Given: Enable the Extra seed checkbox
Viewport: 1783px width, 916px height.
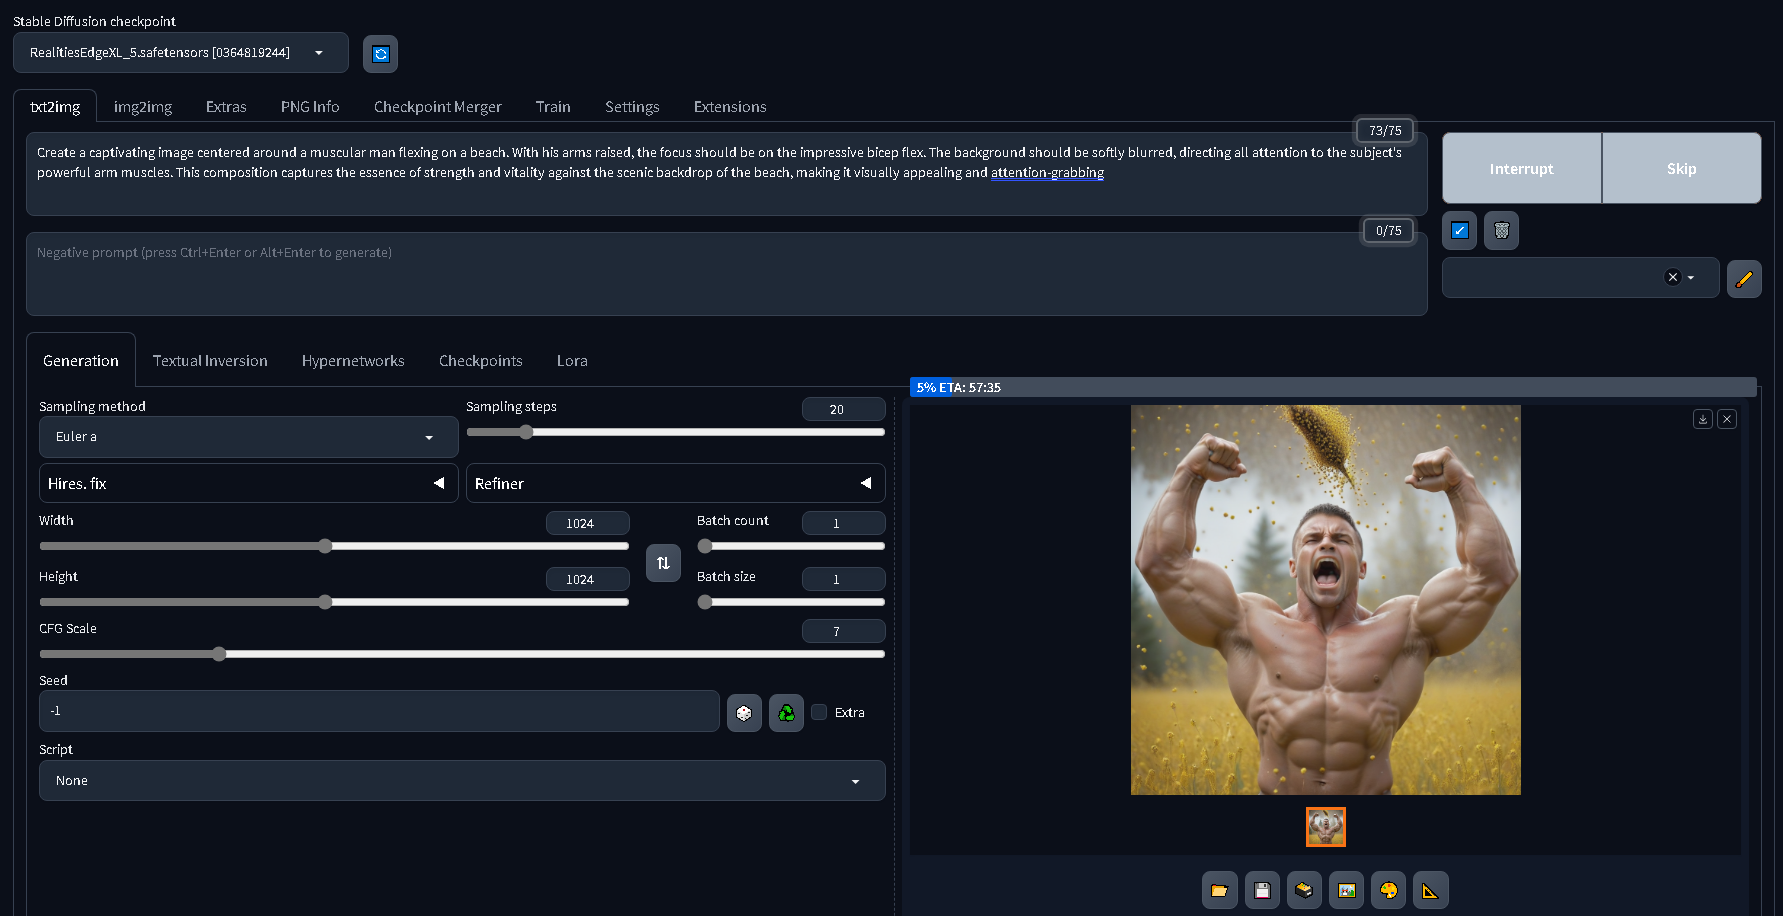Looking at the screenshot, I should coord(820,712).
